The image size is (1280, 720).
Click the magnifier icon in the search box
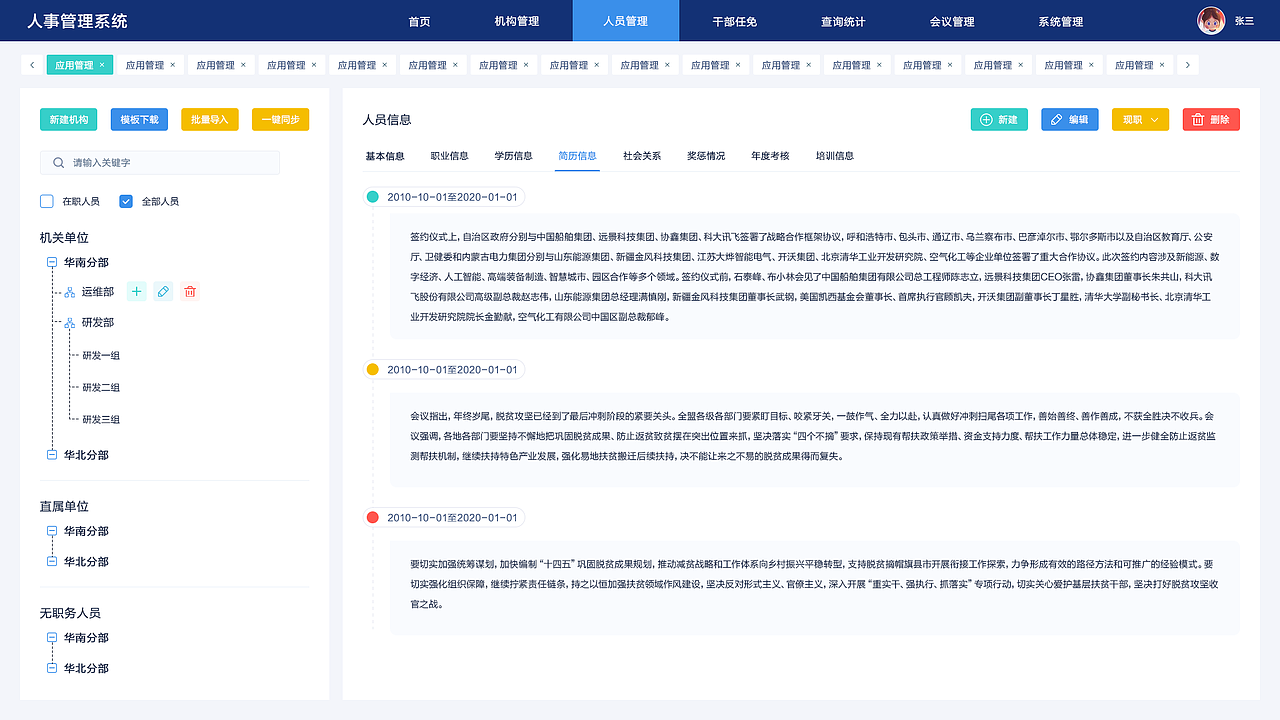point(58,162)
